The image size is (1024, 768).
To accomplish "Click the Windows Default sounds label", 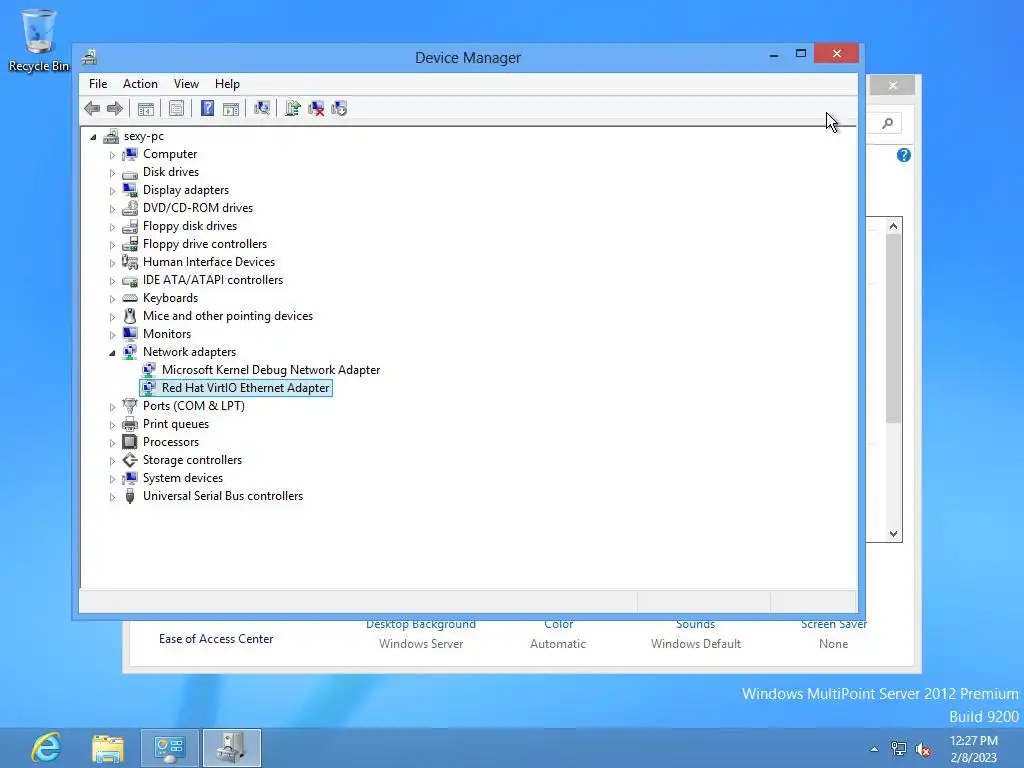I will (696, 644).
